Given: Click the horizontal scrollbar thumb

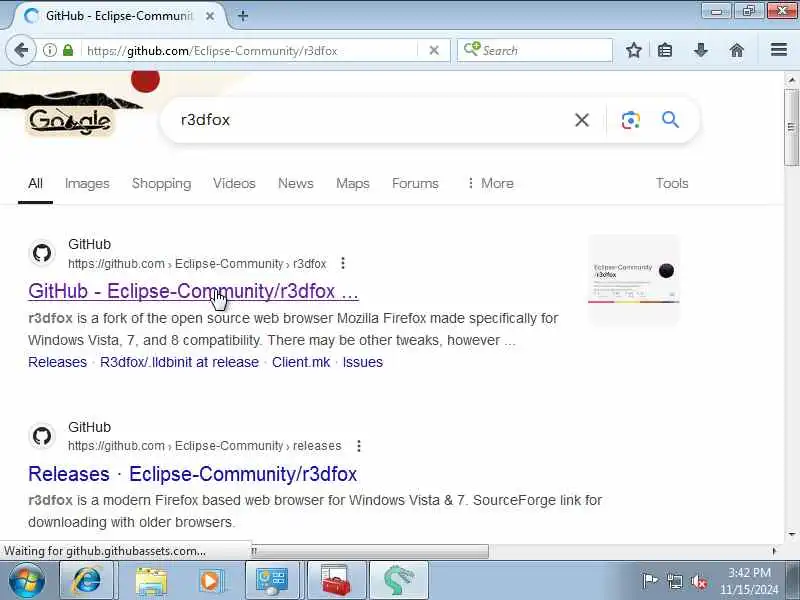Looking at the screenshot, I should coord(369,551).
